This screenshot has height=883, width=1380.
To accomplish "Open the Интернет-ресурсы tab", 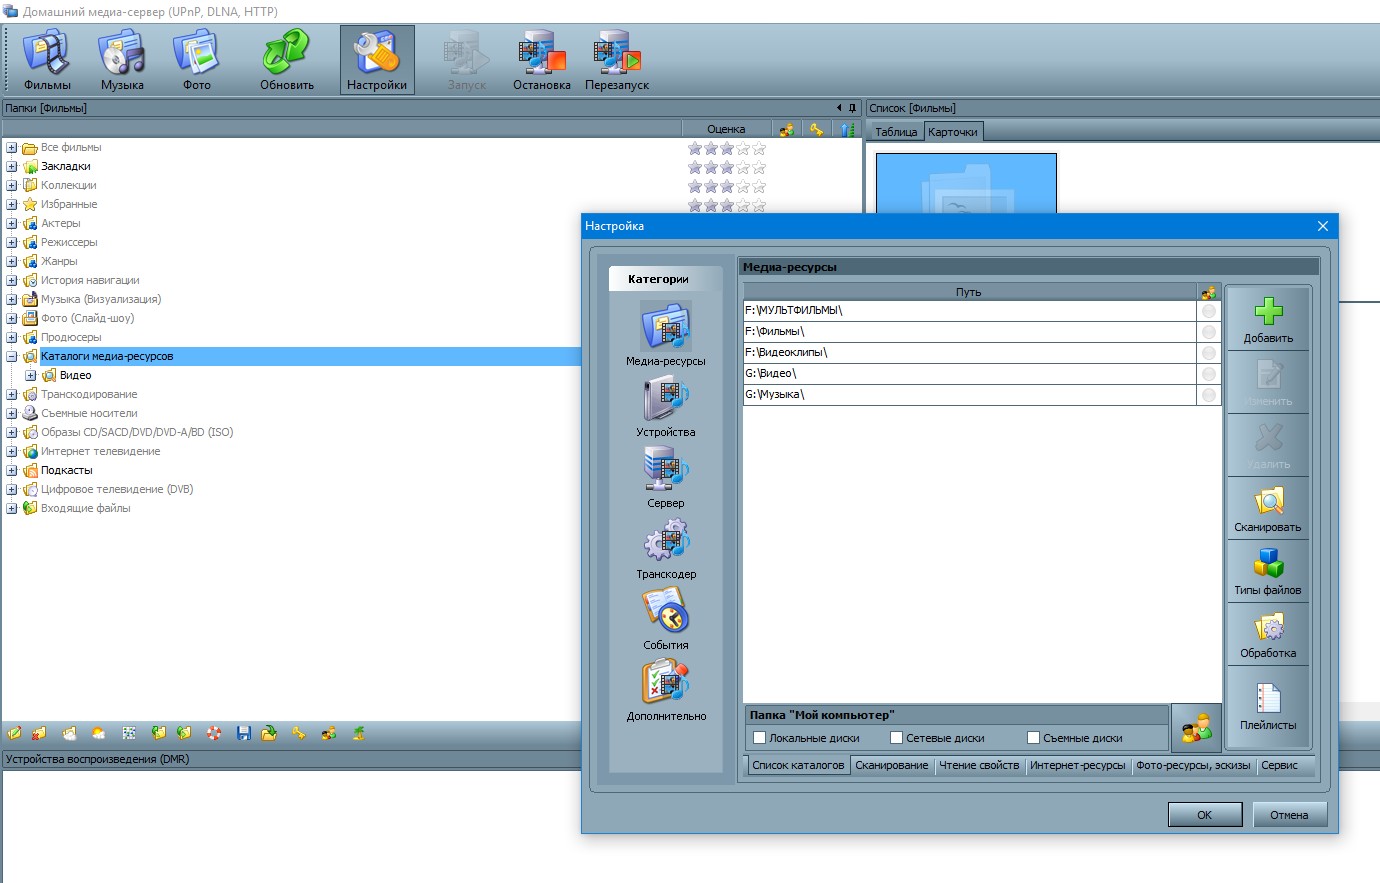I will tap(1077, 766).
